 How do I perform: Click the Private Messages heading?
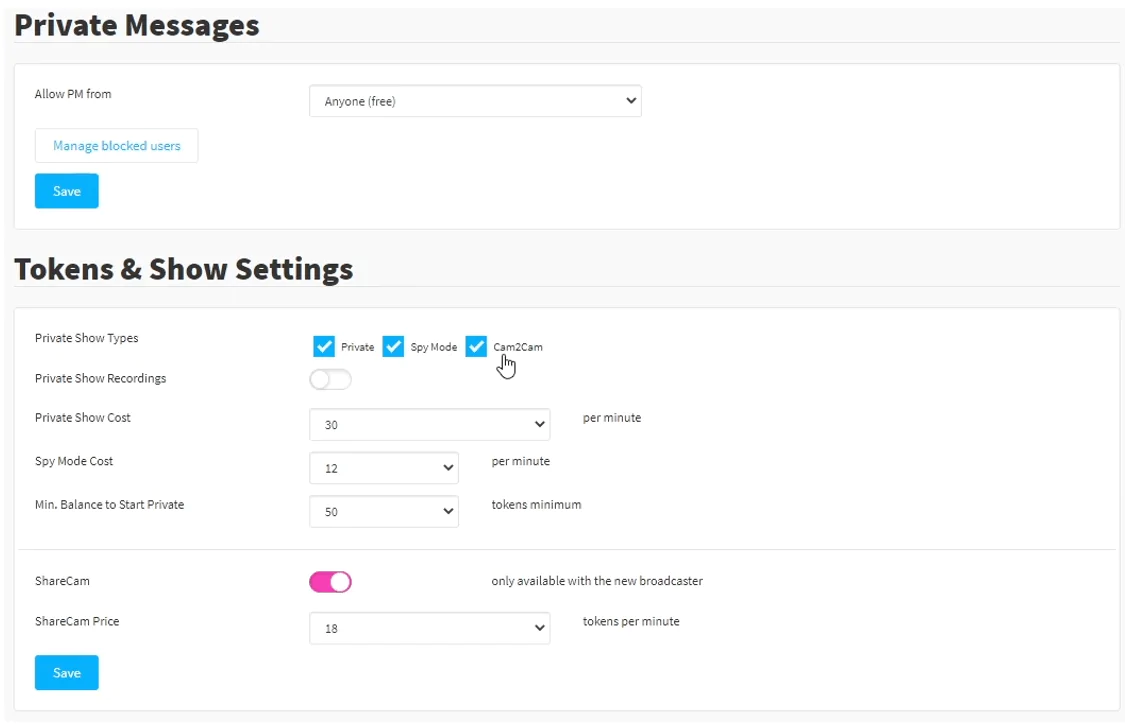pyautogui.click(x=136, y=25)
